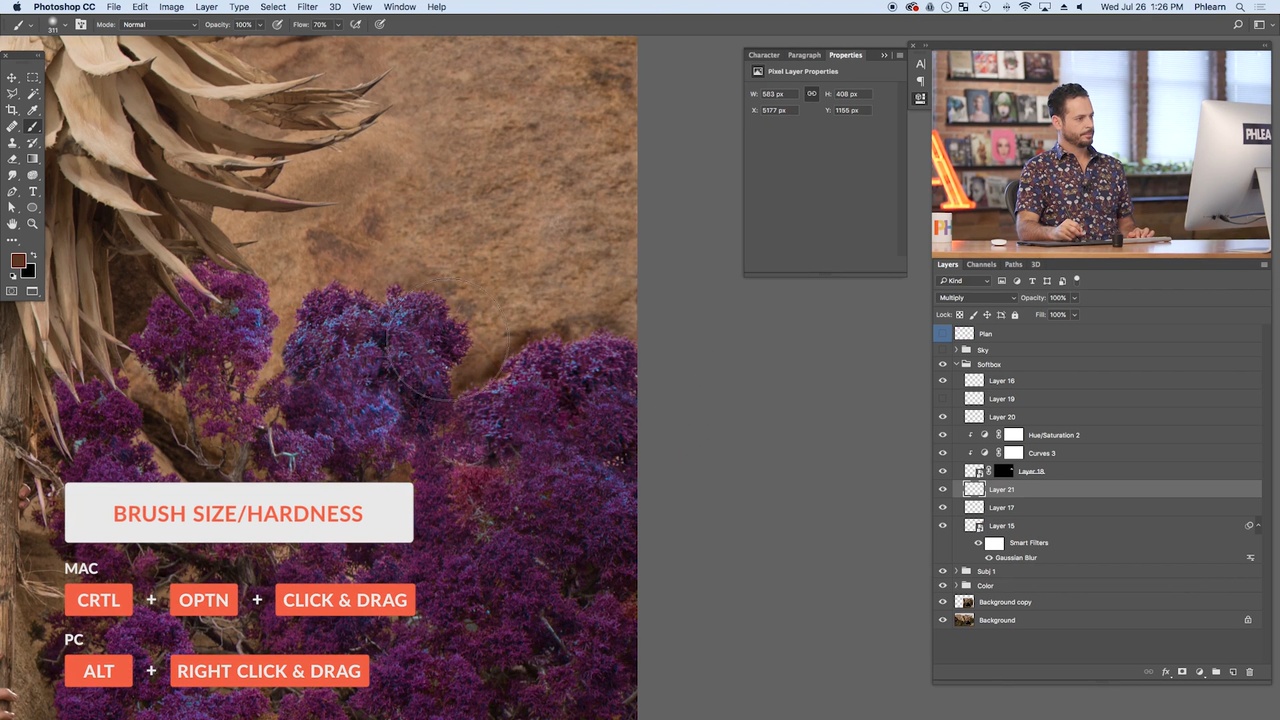Viewport: 1280px width, 720px height.
Task: Collapse Layer 15 smart filter effects
Action: [1258, 526]
